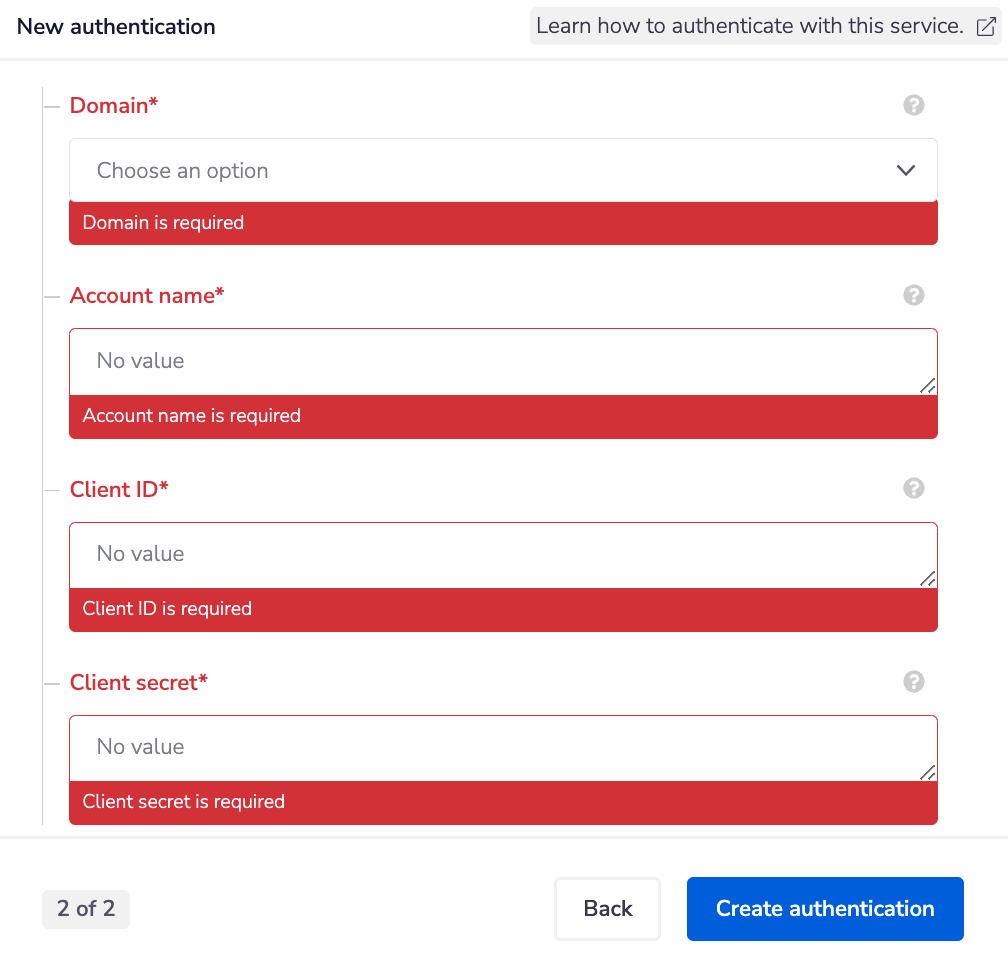Click the help icon next to Client secret
This screenshot has height=978, width=1008.
pyautogui.click(x=913, y=681)
